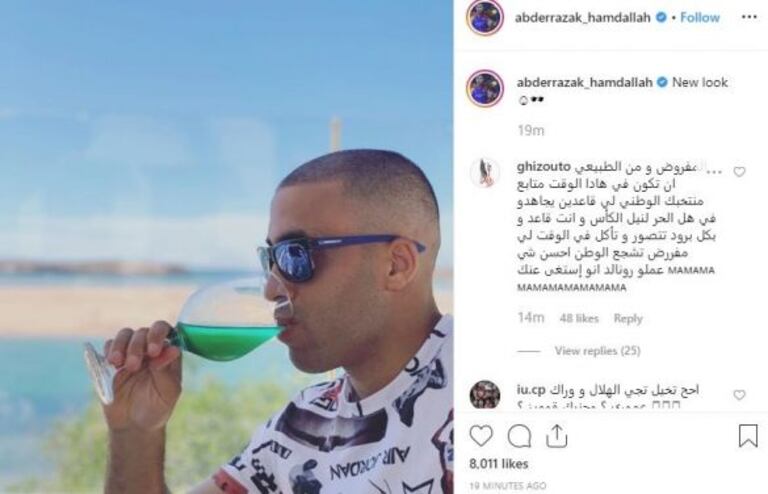This screenshot has height=494, width=768.
Task: Open the three-dot more options menu
Action: point(749,17)
